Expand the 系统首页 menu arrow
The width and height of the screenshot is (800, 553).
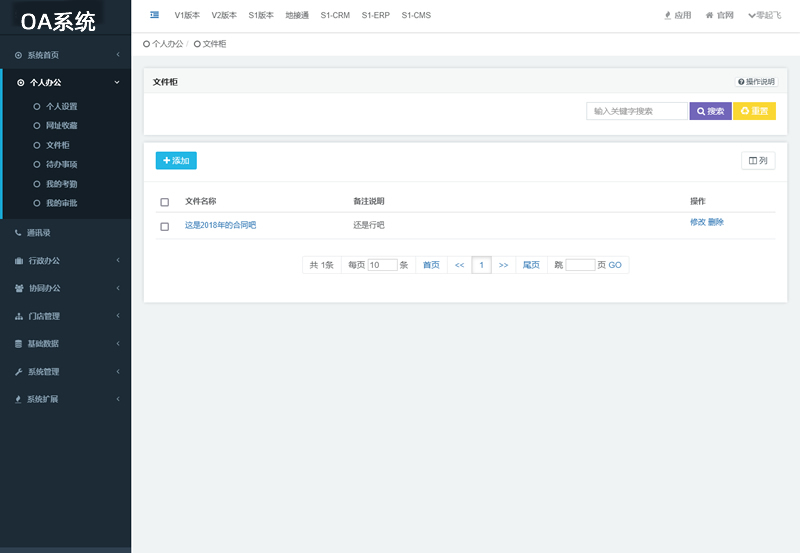click(x=118, y=55)
